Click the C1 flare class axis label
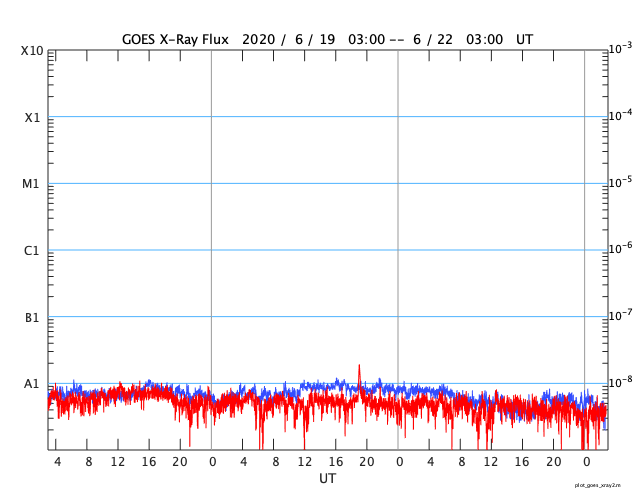This screenshot has width=640, height=500. (x=32, y=251)
